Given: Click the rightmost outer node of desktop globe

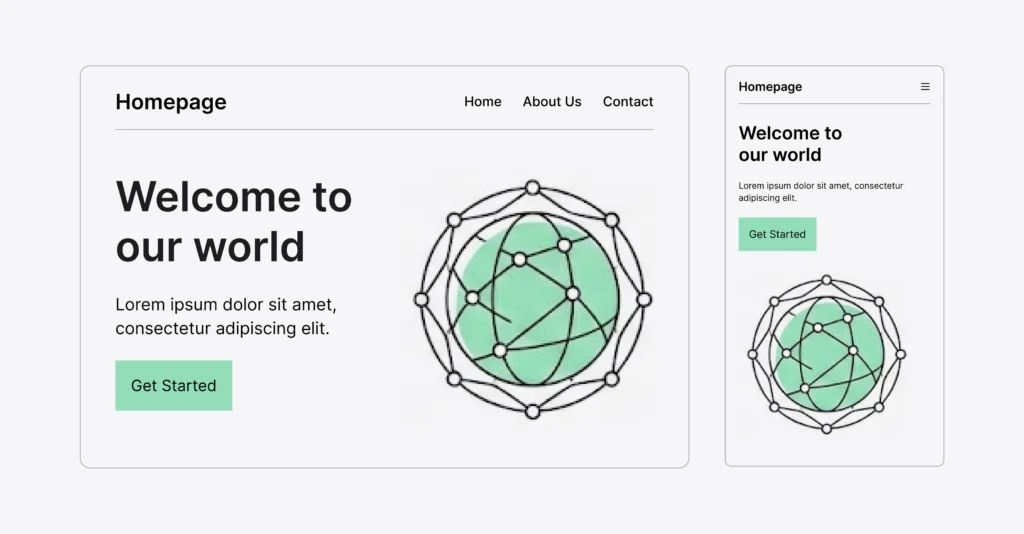Looking at the screenshot, I should (x=644, y=299).
